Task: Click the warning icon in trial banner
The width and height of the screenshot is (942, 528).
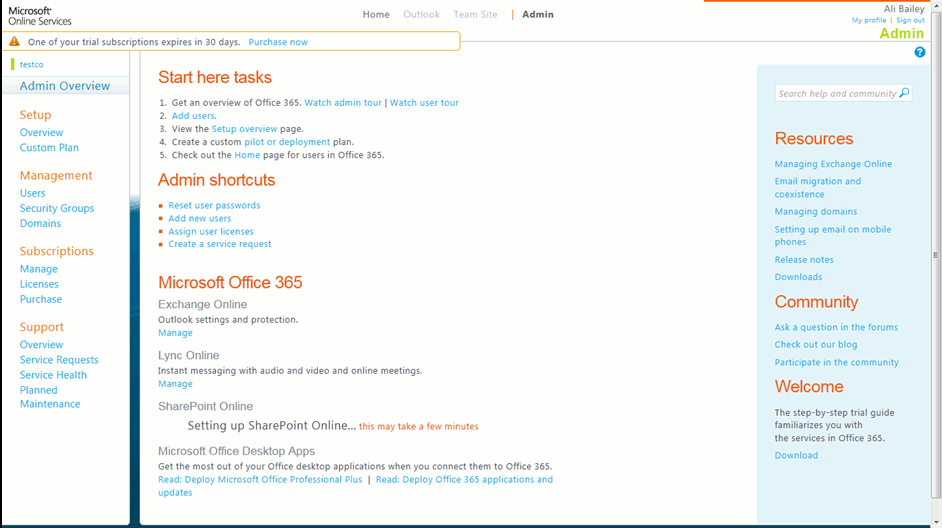Action: [x=14, y=42]
